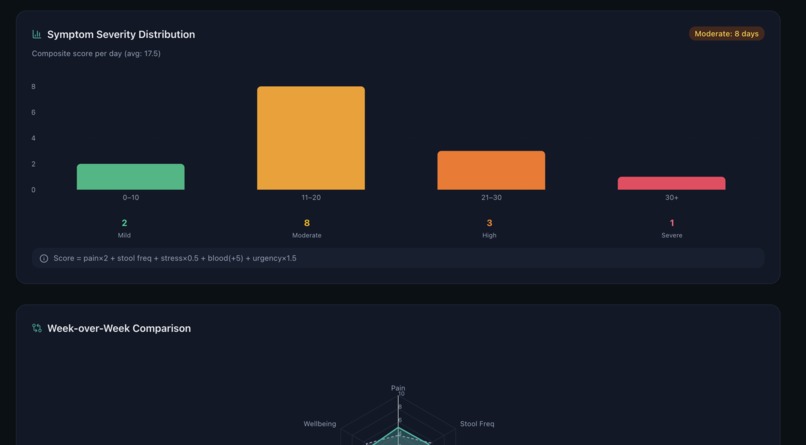Click the 'Stool Freq' radar axis label
Screen dimensions: 806x445
pyautogui.click(x=477, y=424)
